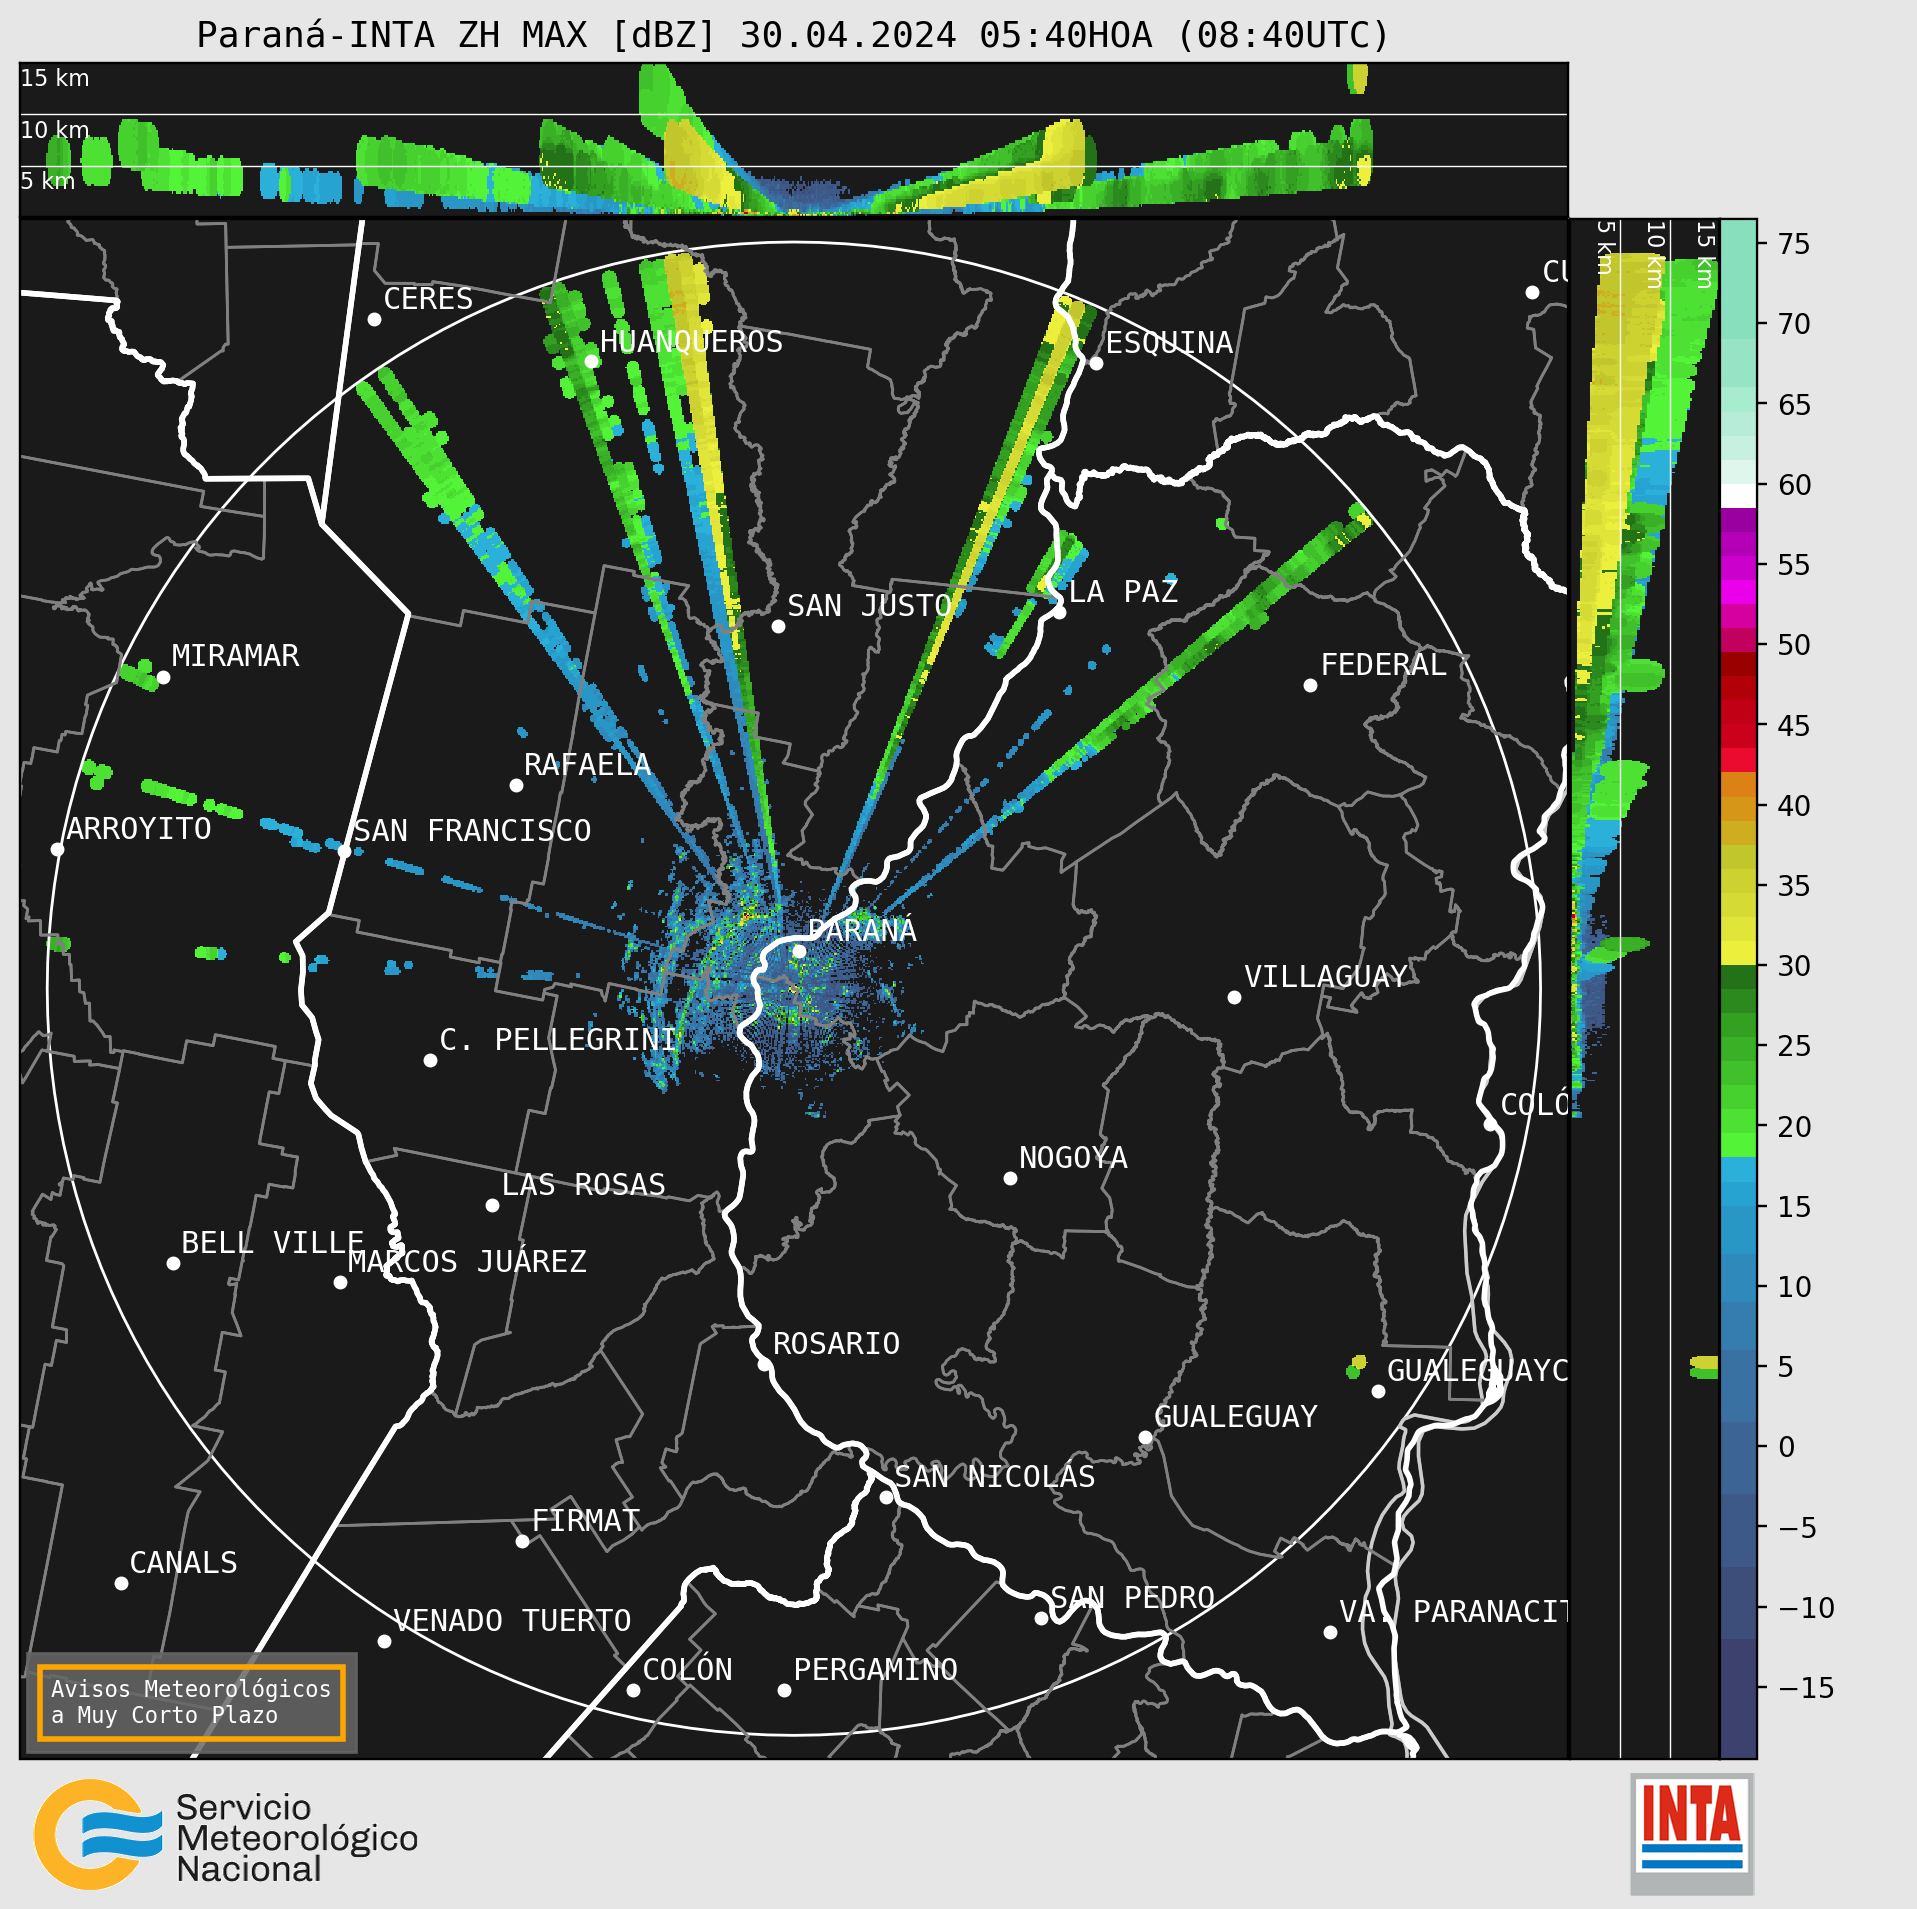Click the VILLAGUAY city label
This screenshot has width=1917, height=1909.
point(1326,977)
